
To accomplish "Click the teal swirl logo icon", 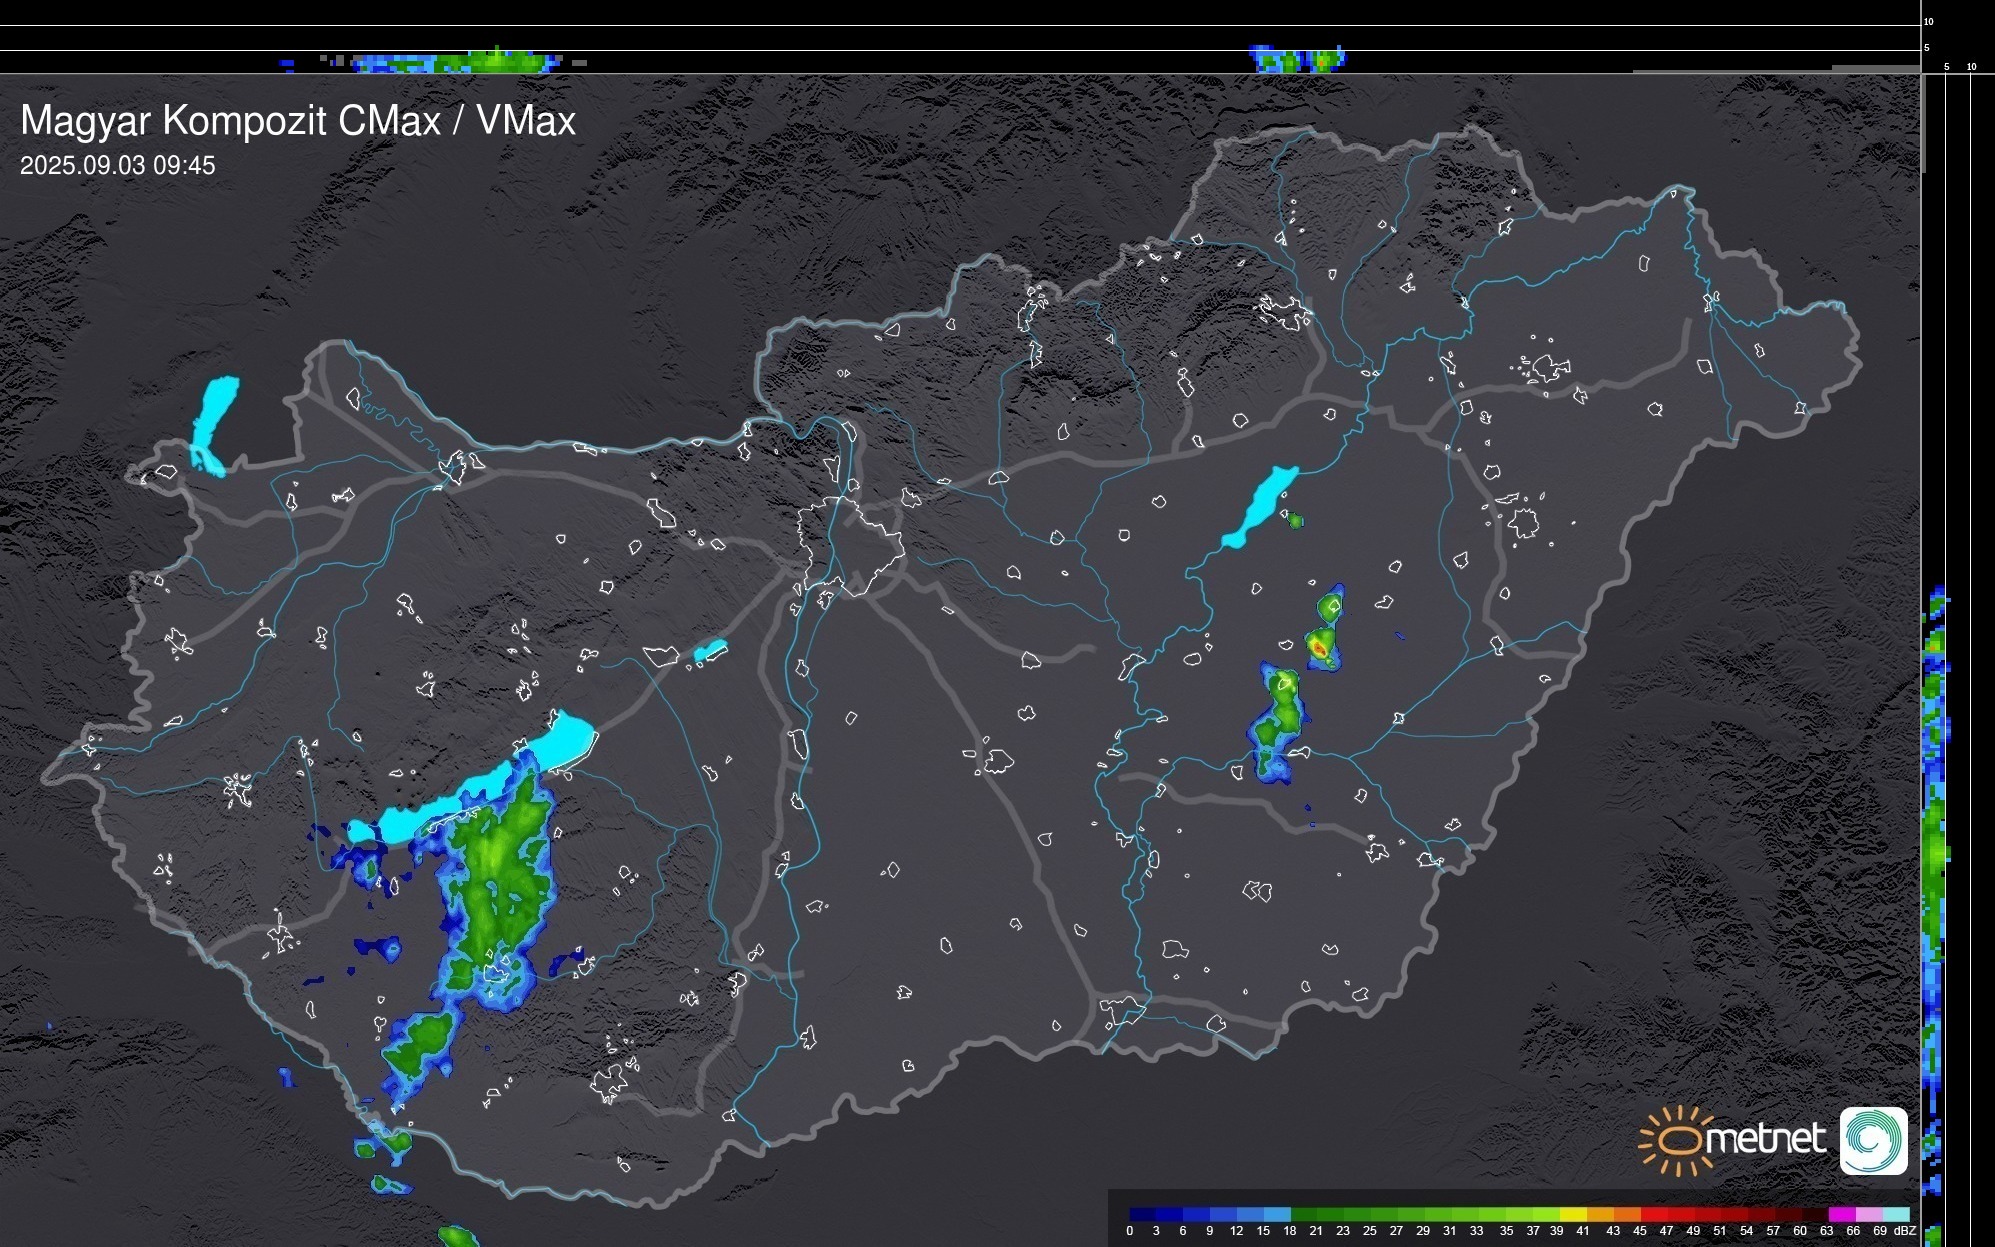I will [1874, 1140].
